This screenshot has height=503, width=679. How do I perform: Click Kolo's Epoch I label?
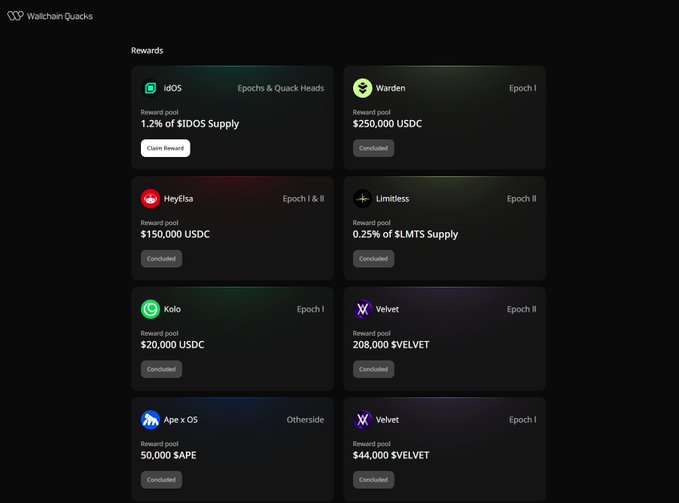point(310,309)
